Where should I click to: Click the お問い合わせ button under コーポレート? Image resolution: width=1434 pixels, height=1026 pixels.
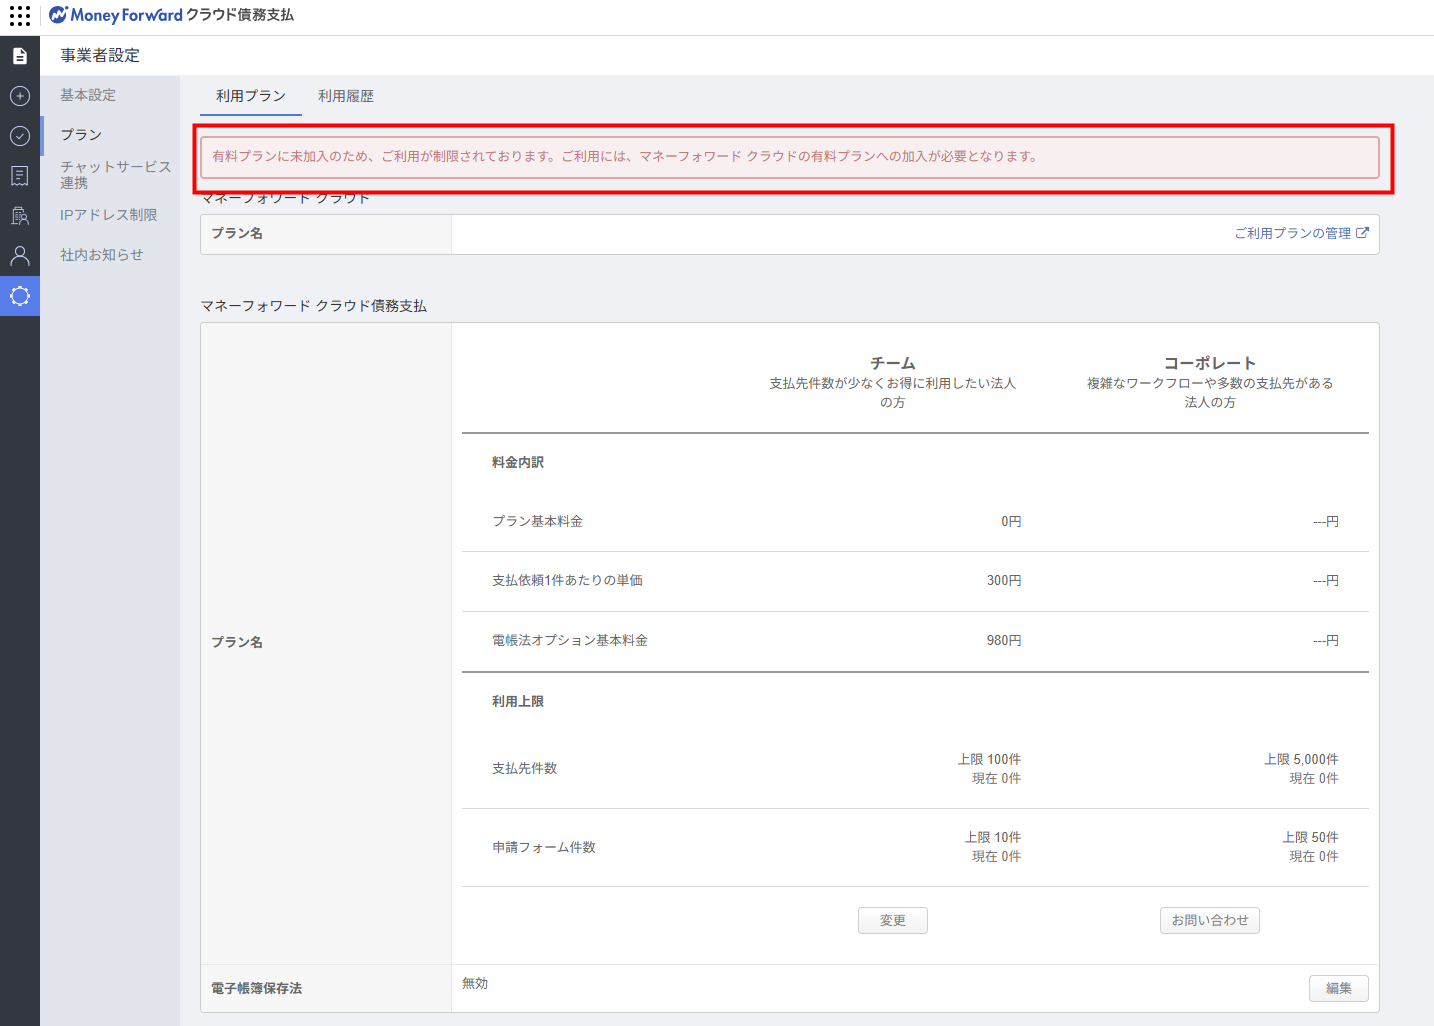pos(1210,920)
